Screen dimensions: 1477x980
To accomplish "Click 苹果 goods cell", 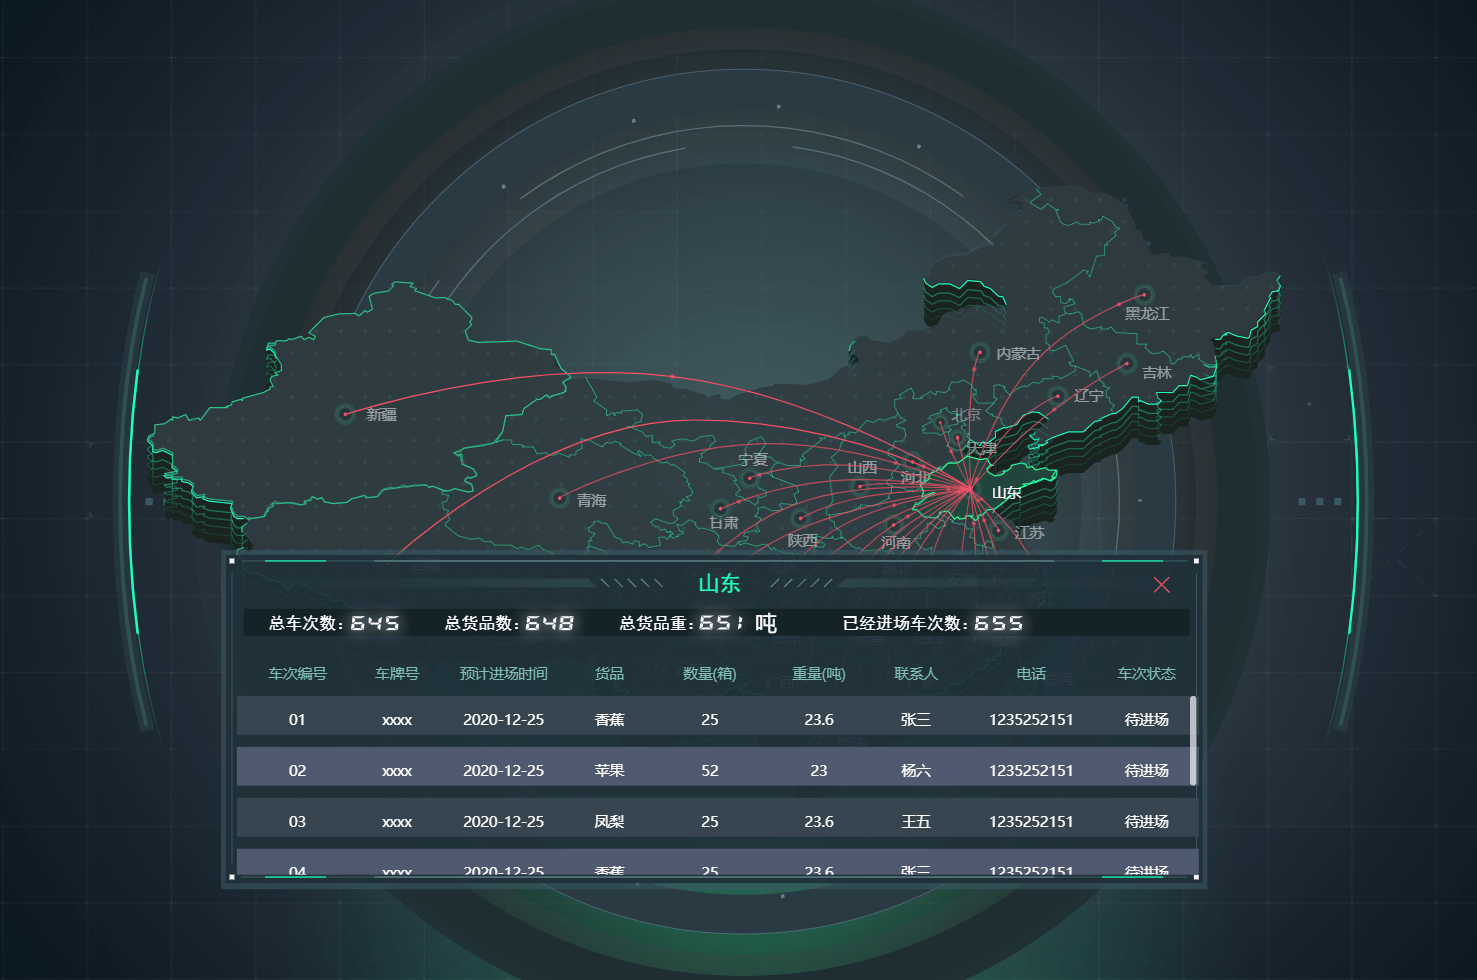I will (x=609, y=770).
